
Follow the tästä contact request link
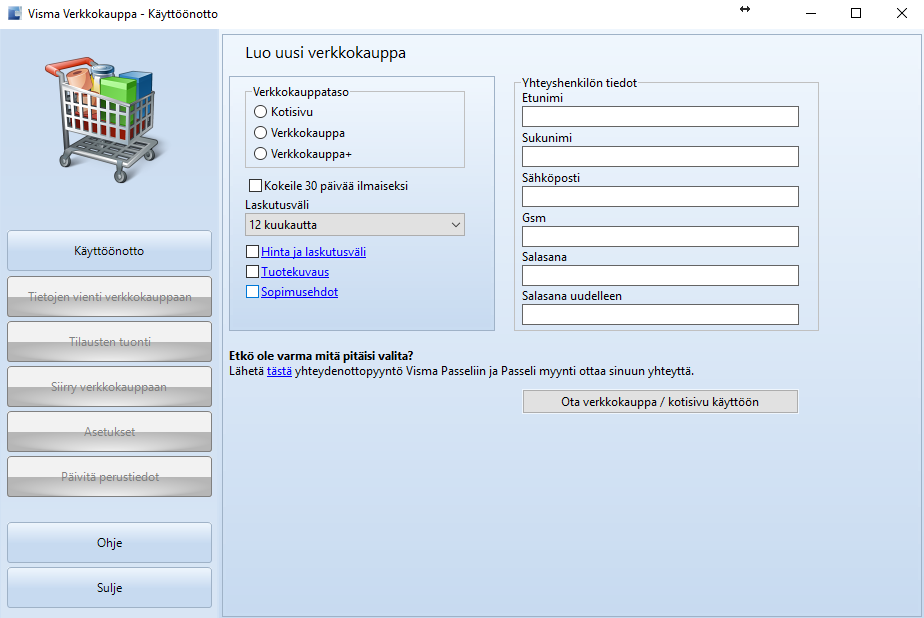(x=279, y=371)
